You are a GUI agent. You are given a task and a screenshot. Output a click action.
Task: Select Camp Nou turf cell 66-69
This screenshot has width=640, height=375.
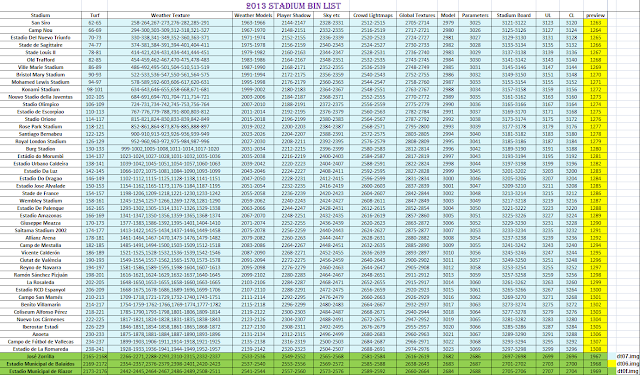pyautogui.click(x=95, y=30)
